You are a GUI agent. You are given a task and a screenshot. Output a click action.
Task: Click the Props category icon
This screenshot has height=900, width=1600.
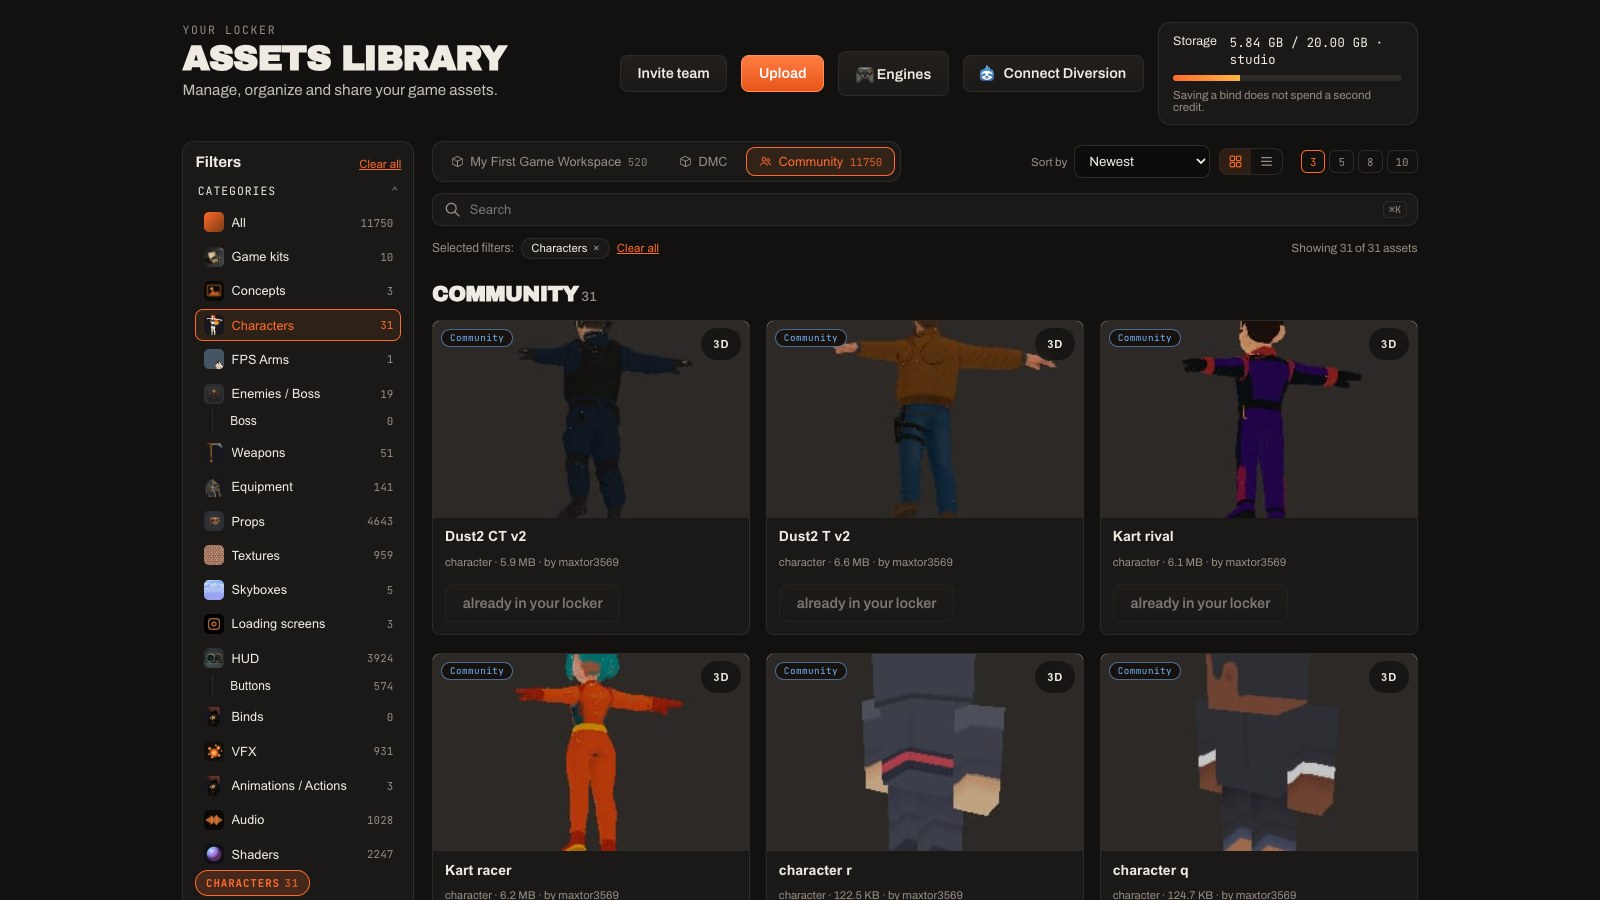click(x=214, y=521)
